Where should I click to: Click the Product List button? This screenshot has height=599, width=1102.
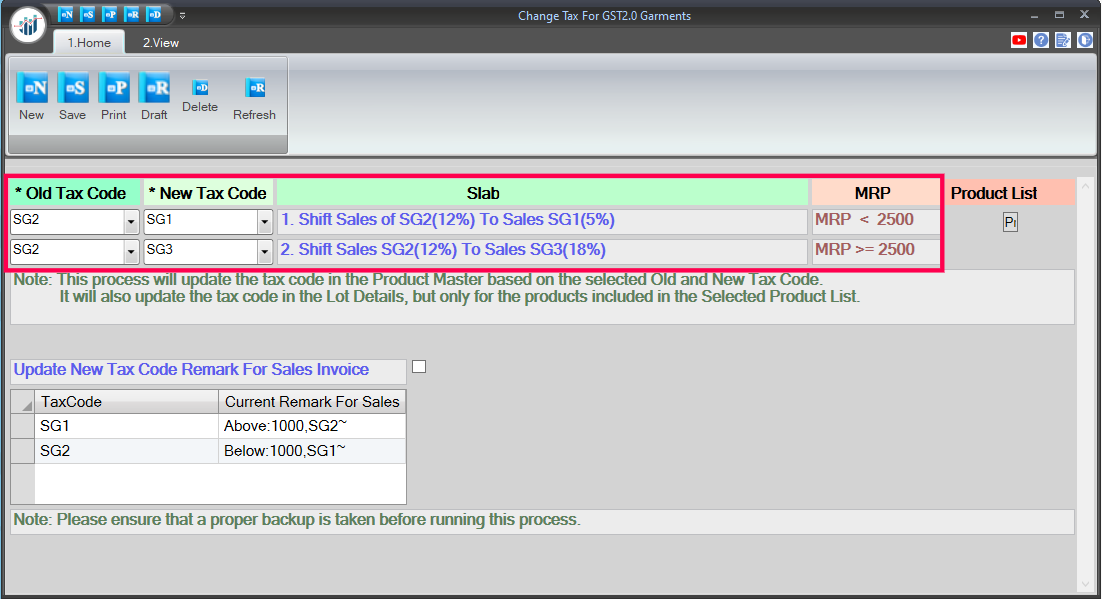tap(1010, 222)
